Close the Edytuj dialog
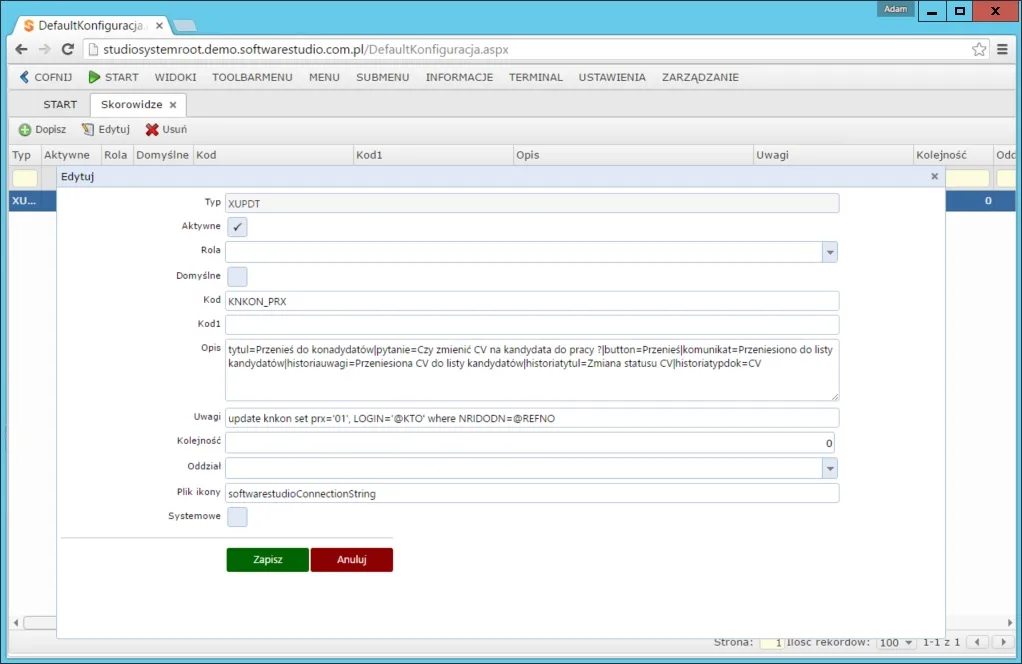This screenshot has width=1022, height=664. 935,177
